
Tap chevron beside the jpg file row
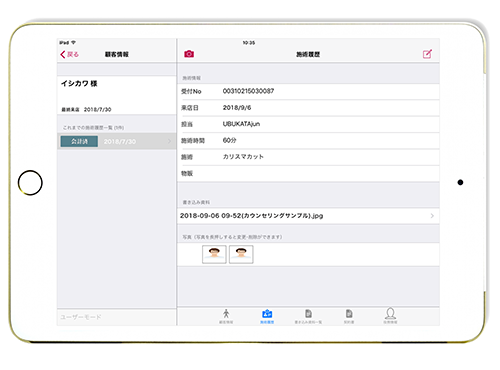pos(432,216)
